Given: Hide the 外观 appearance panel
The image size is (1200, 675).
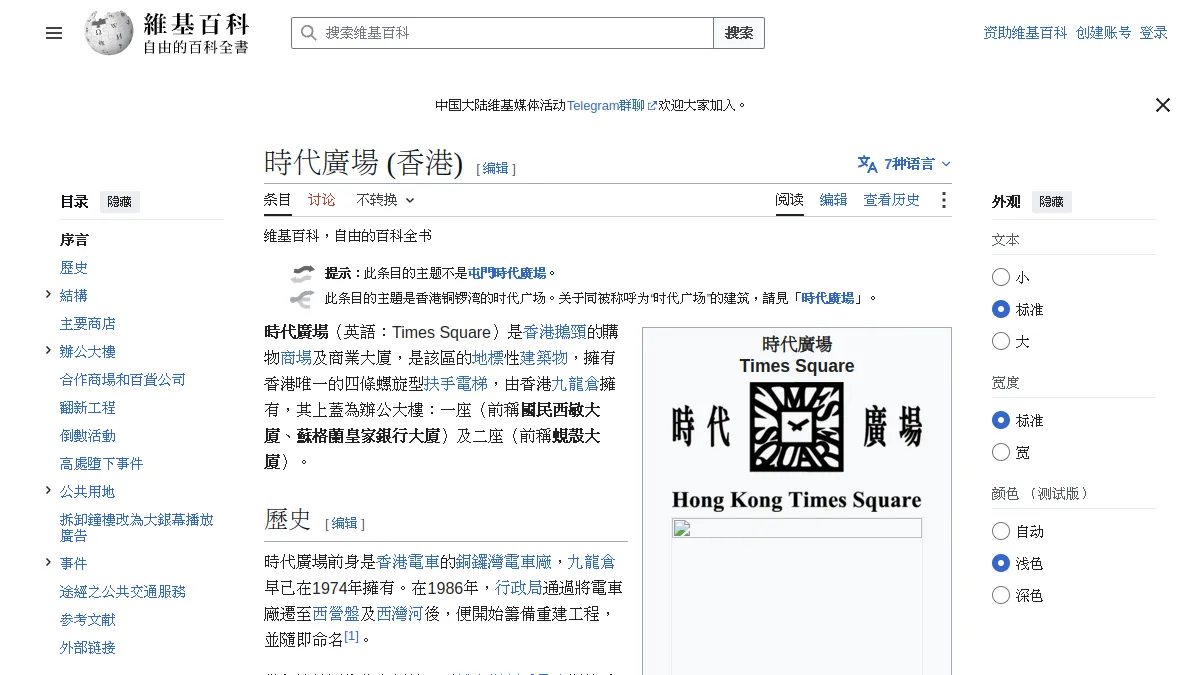Looking at the screenshot, I should tap(1052, 202).
